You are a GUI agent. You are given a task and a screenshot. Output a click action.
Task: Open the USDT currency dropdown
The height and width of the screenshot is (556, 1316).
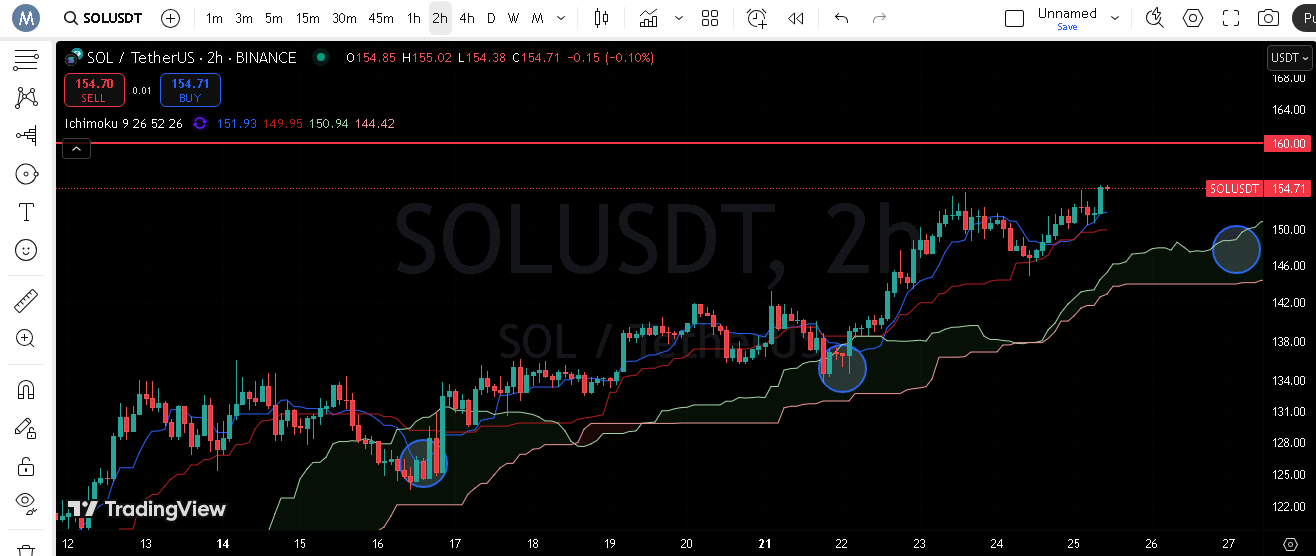tap(1288, 58)
